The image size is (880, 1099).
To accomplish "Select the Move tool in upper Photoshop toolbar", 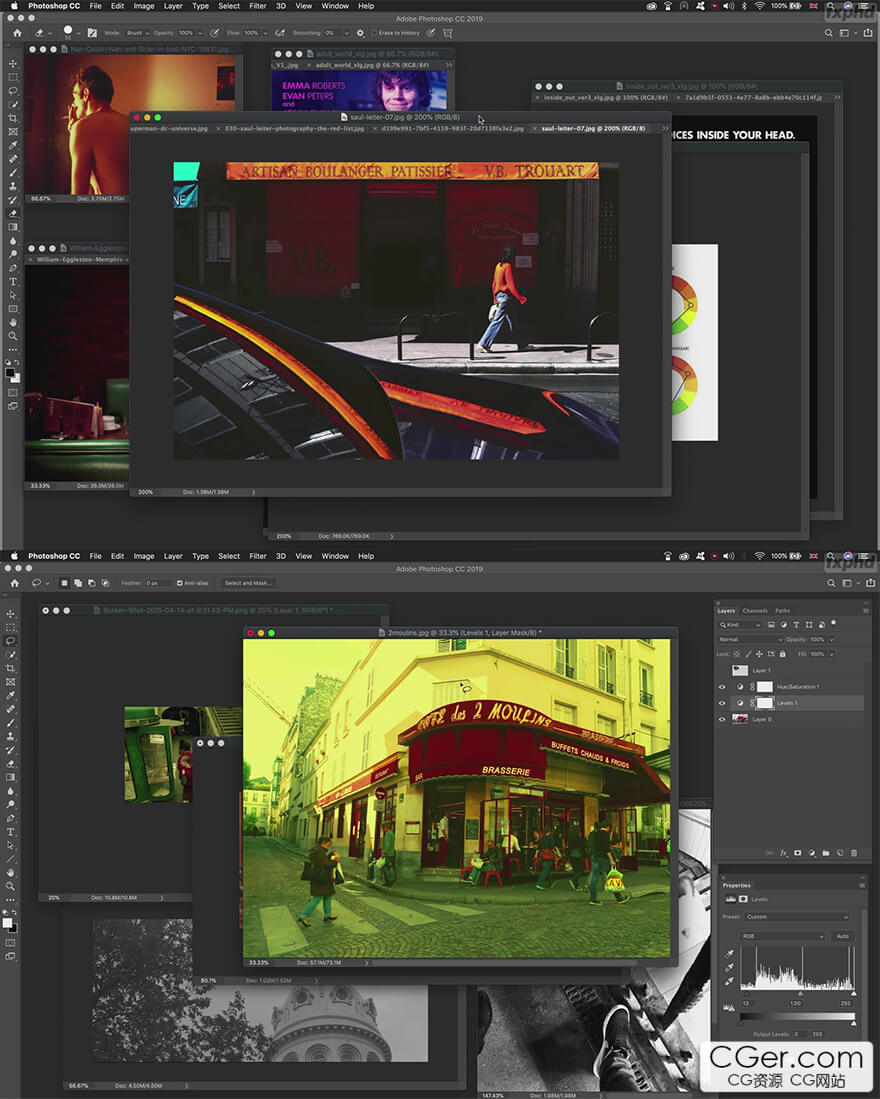I will click(x=13, y=64).
